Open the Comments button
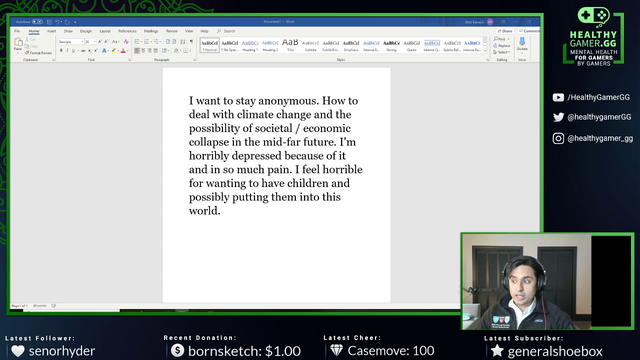 529,31
